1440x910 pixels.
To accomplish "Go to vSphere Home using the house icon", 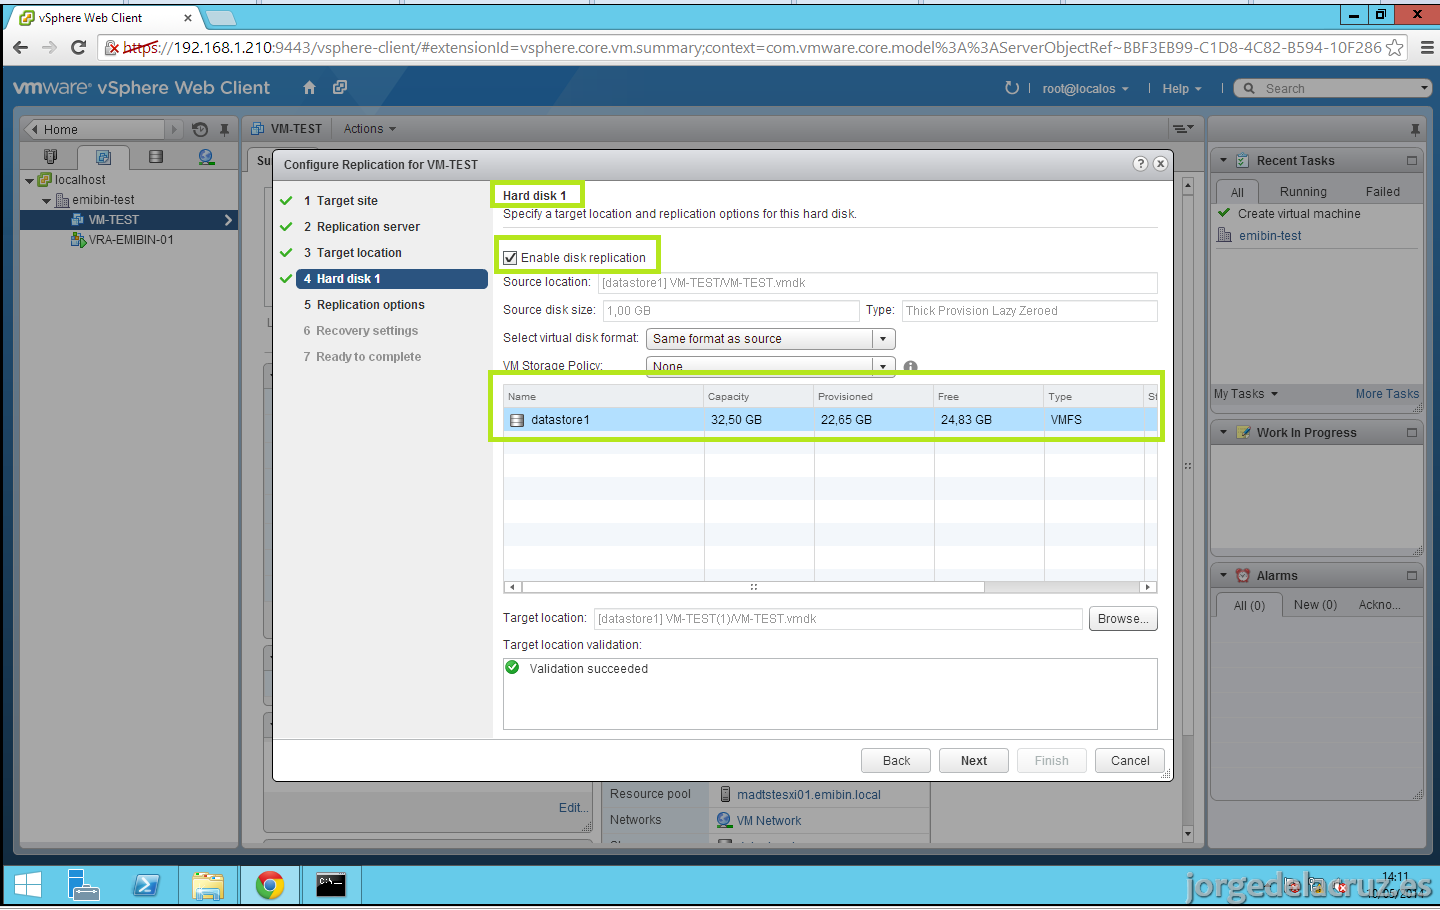I will [310, 88].
